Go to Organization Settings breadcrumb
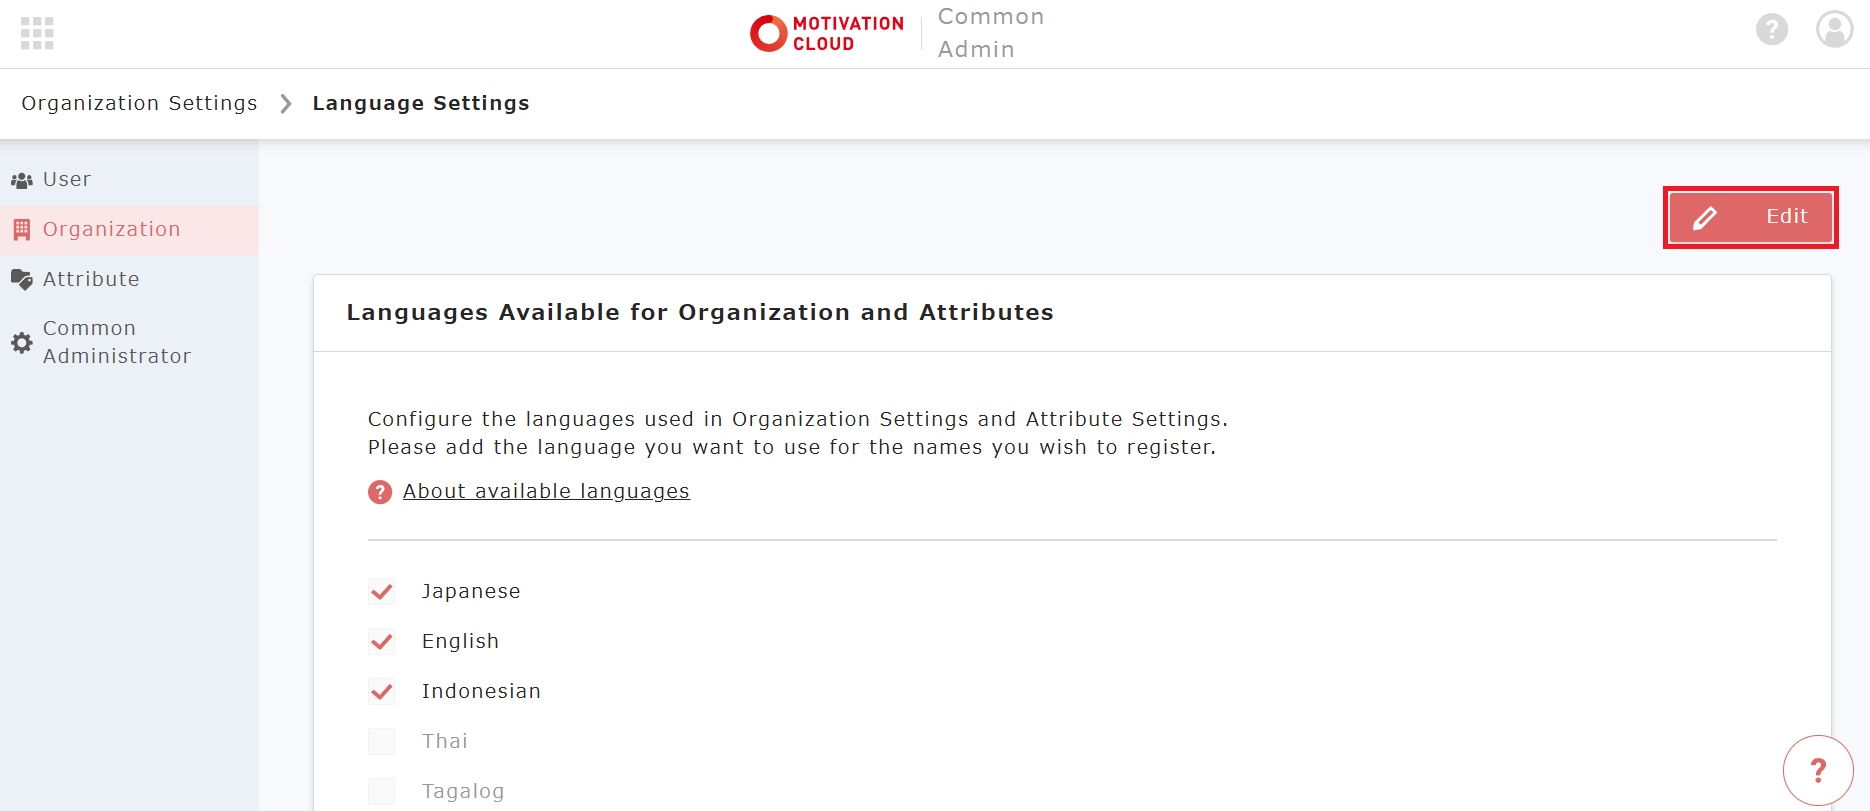 [x=139, y=104]
